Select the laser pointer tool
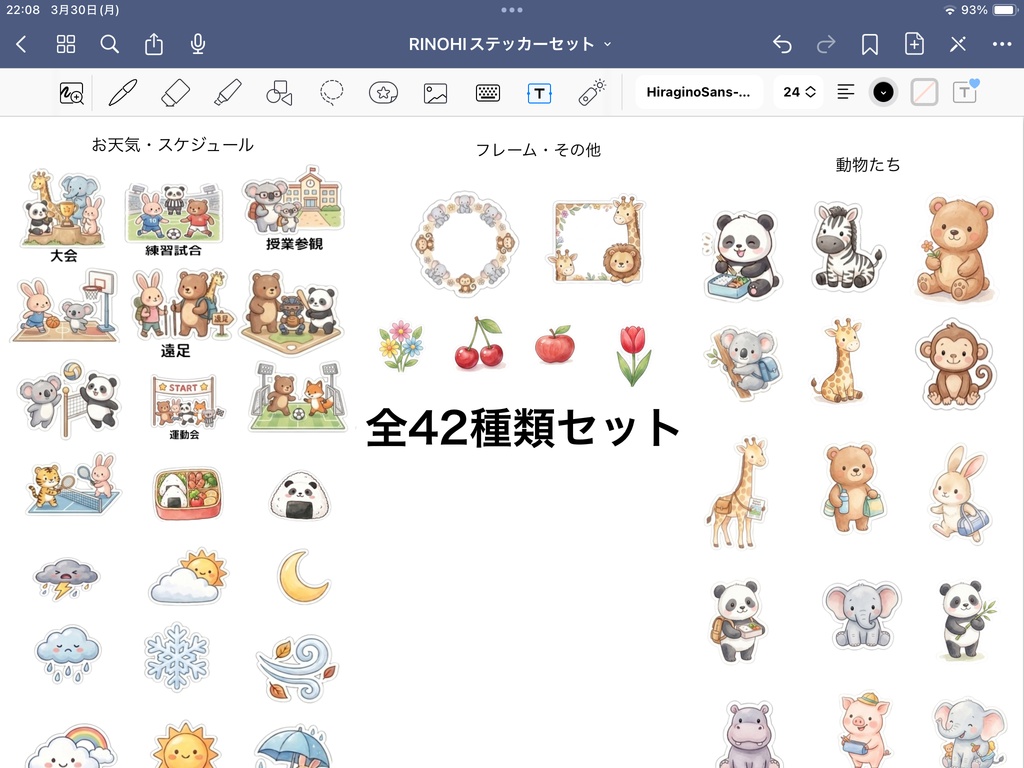The image size is (1024, 768). (591, 92)
